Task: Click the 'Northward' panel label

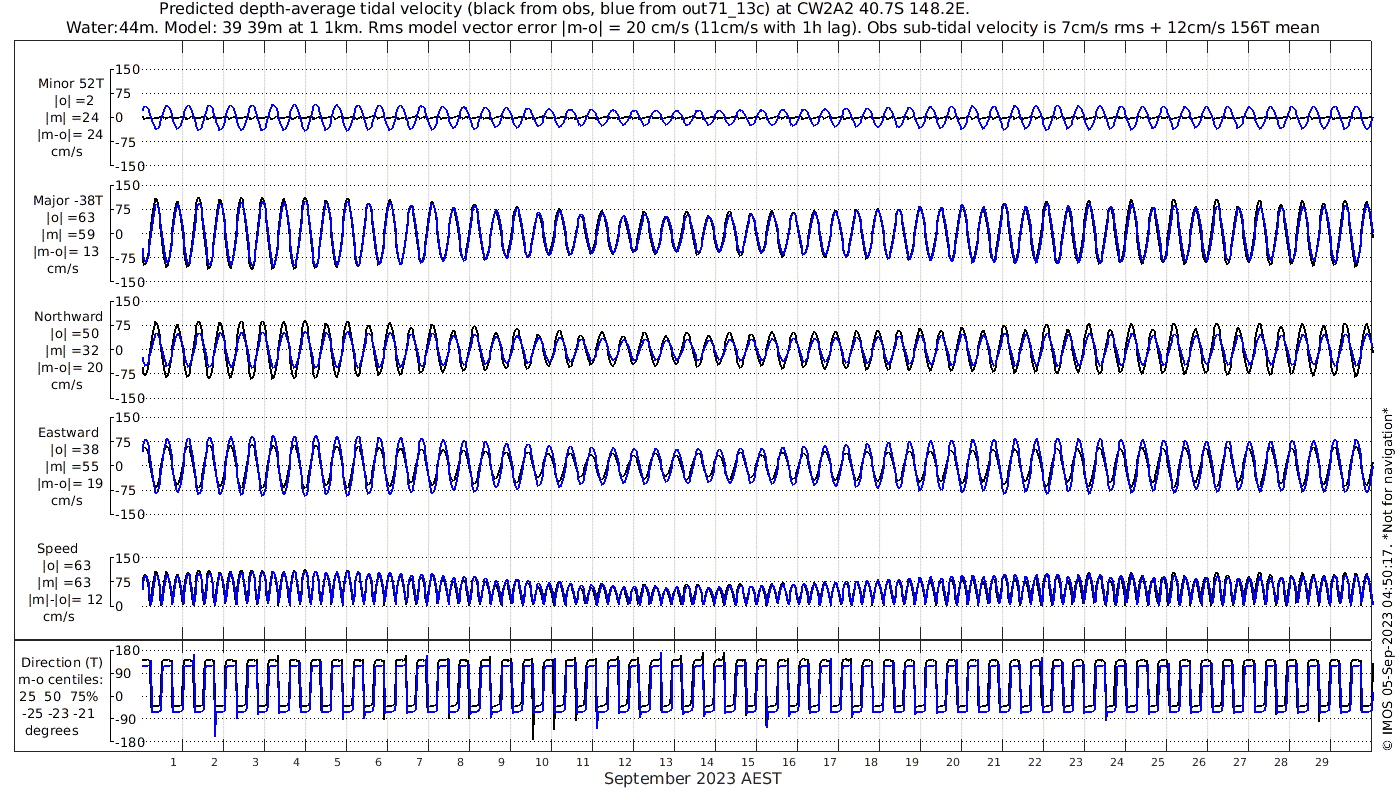Action: tap(69, 316)
